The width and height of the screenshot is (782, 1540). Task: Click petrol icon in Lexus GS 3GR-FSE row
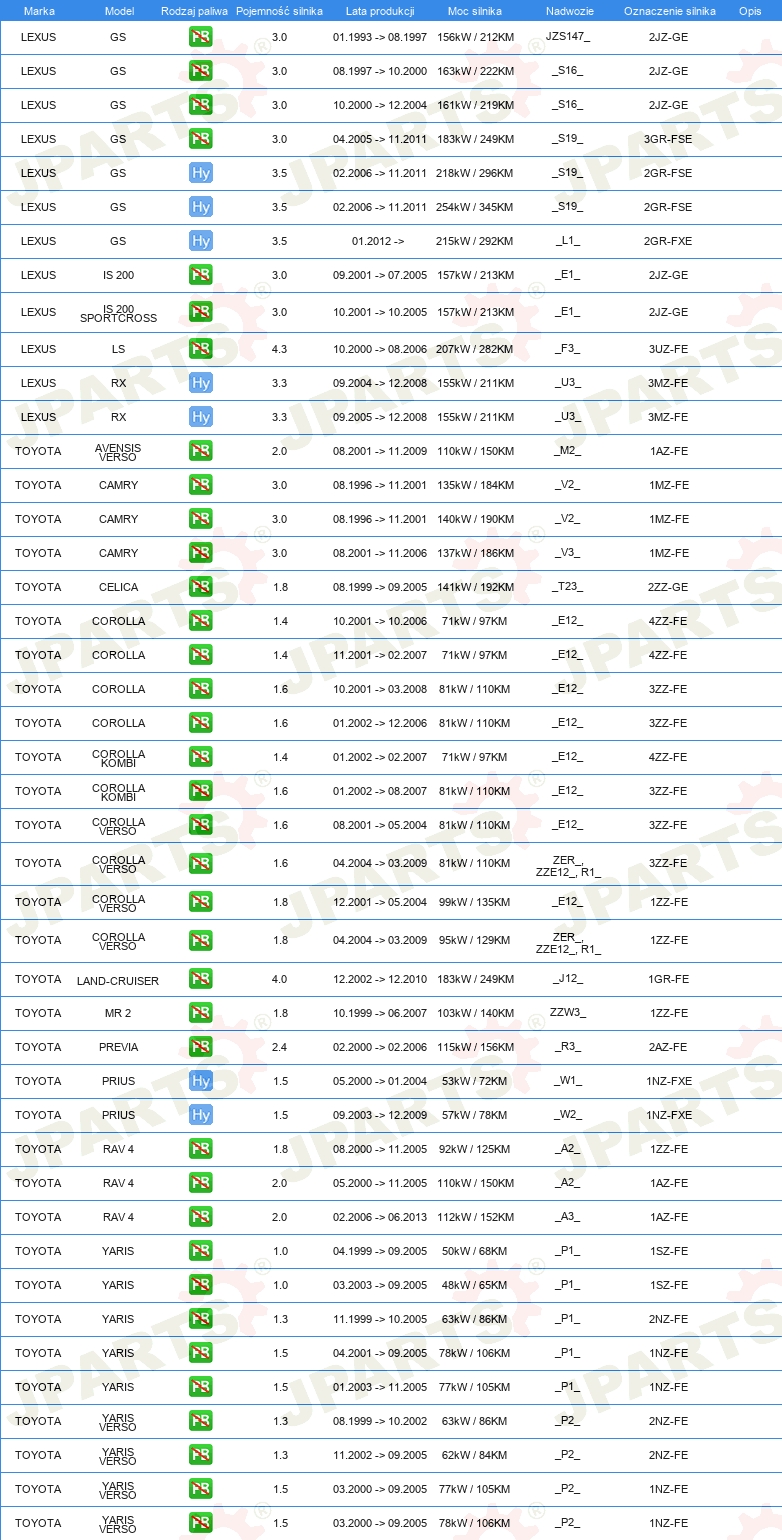200,139
